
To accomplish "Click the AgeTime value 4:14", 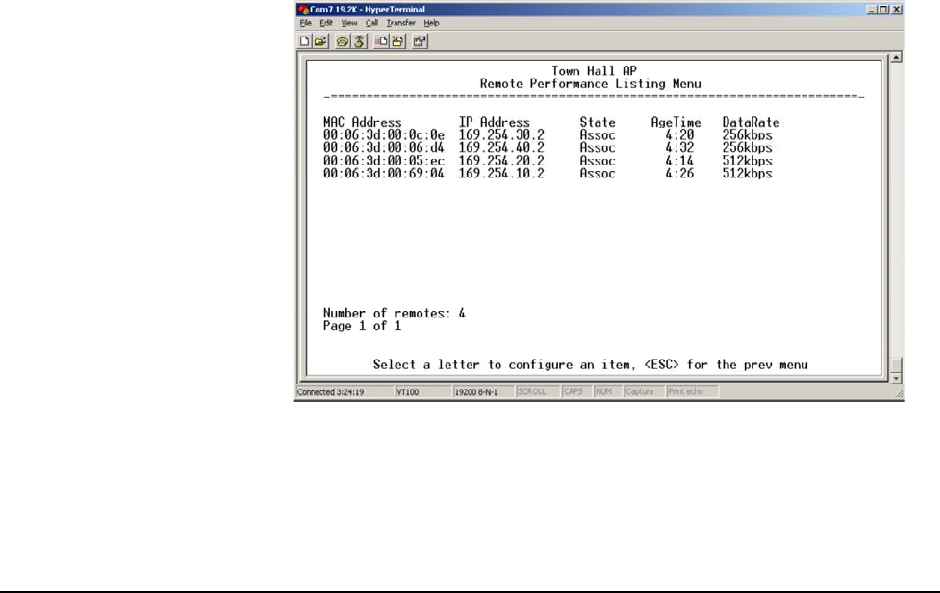I will [679, 161].
